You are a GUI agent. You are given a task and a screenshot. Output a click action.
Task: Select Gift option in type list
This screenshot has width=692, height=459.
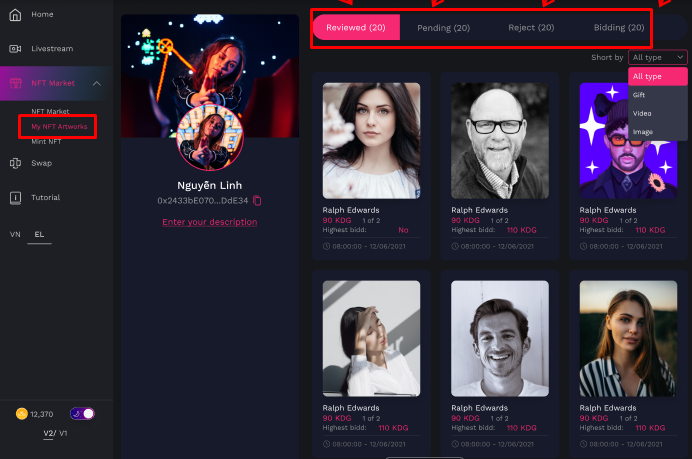pos(639,95)
